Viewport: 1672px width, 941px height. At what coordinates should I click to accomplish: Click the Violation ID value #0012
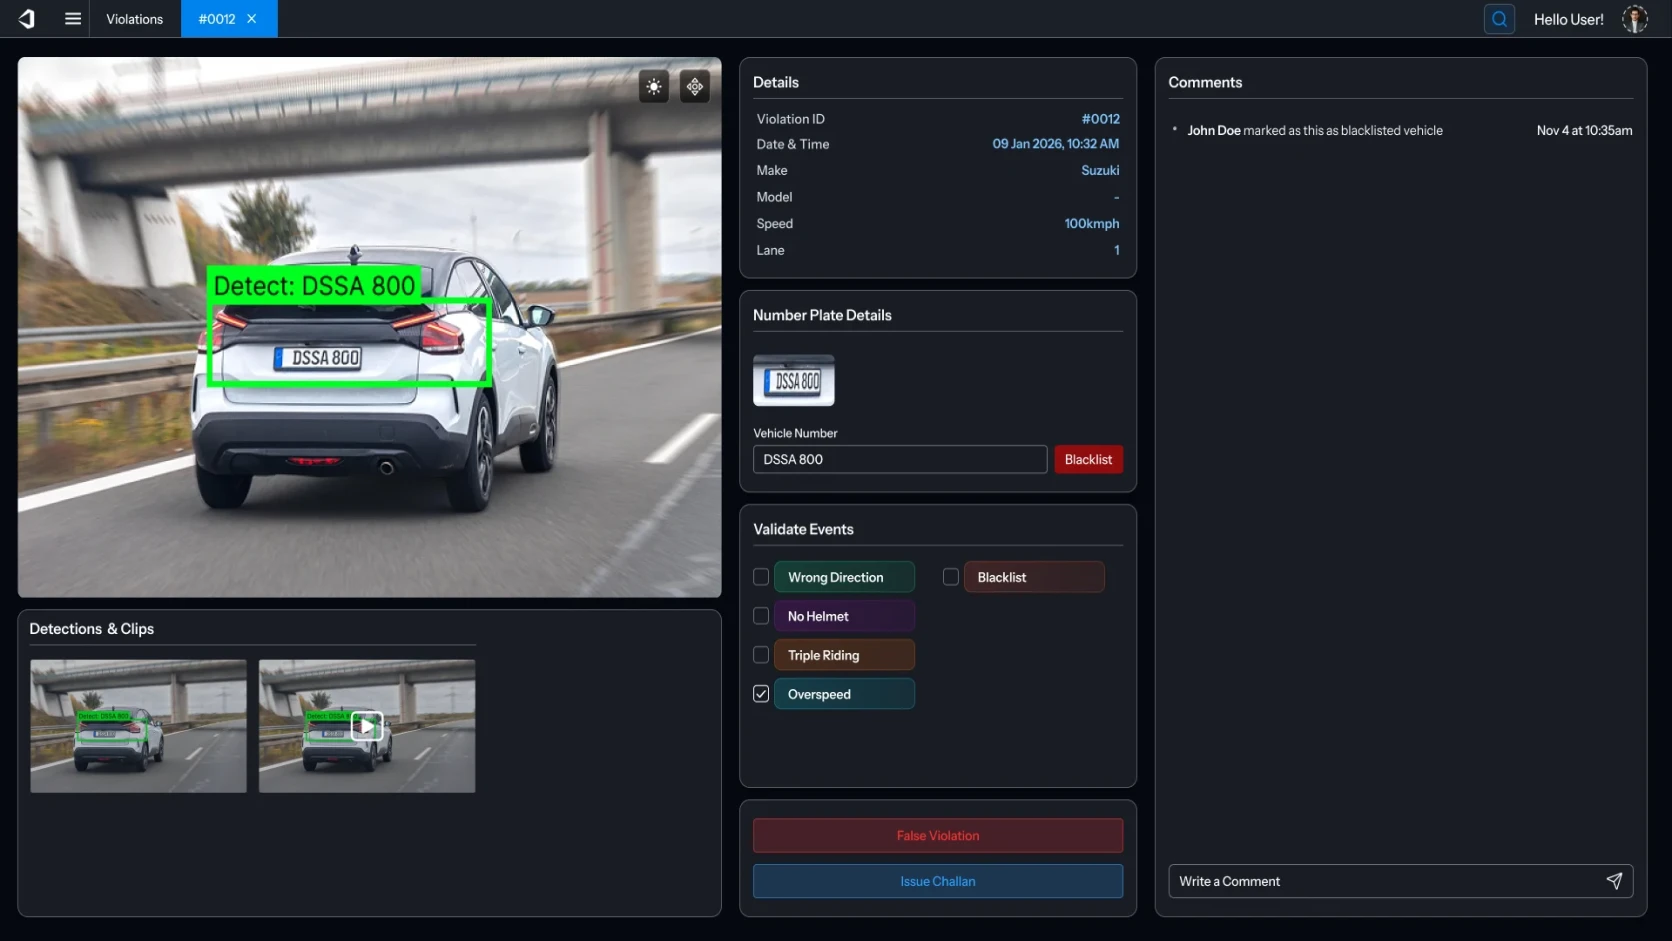coord(1100,119)
